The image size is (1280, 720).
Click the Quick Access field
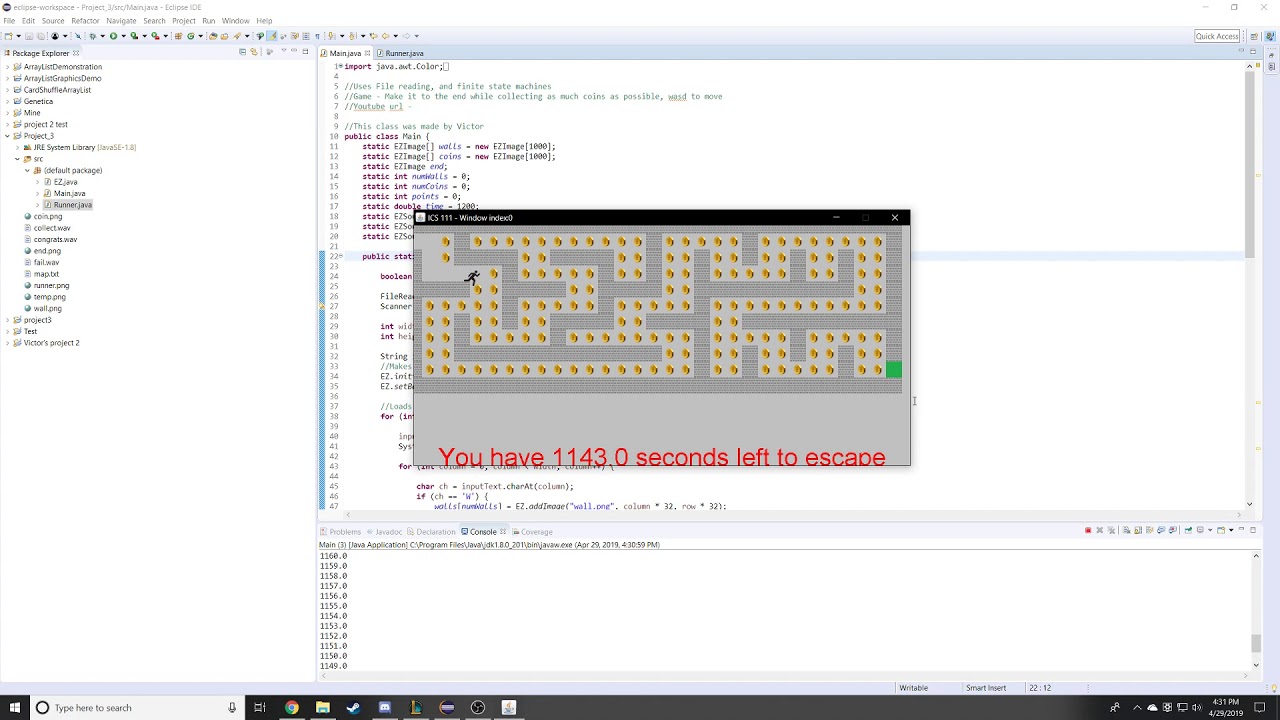pos(1217,36)
